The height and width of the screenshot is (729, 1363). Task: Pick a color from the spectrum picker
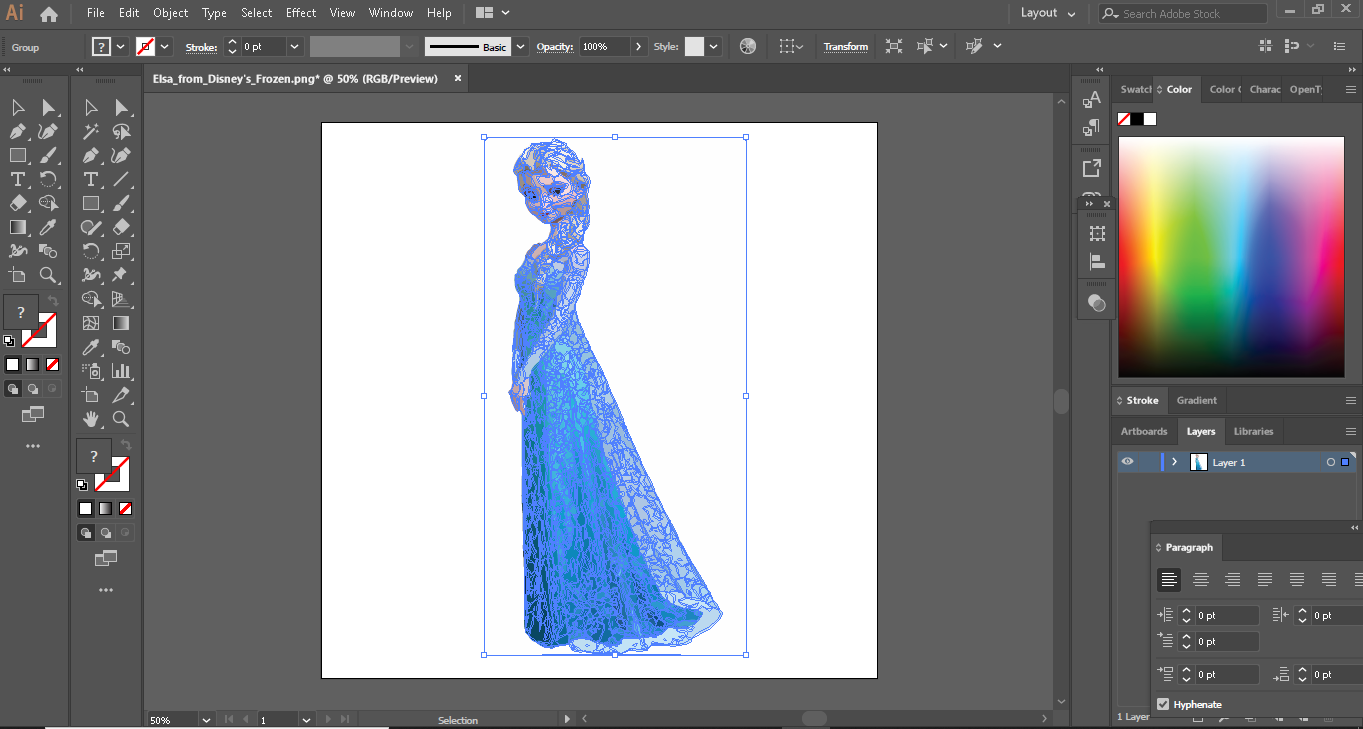coord(1231,257)
